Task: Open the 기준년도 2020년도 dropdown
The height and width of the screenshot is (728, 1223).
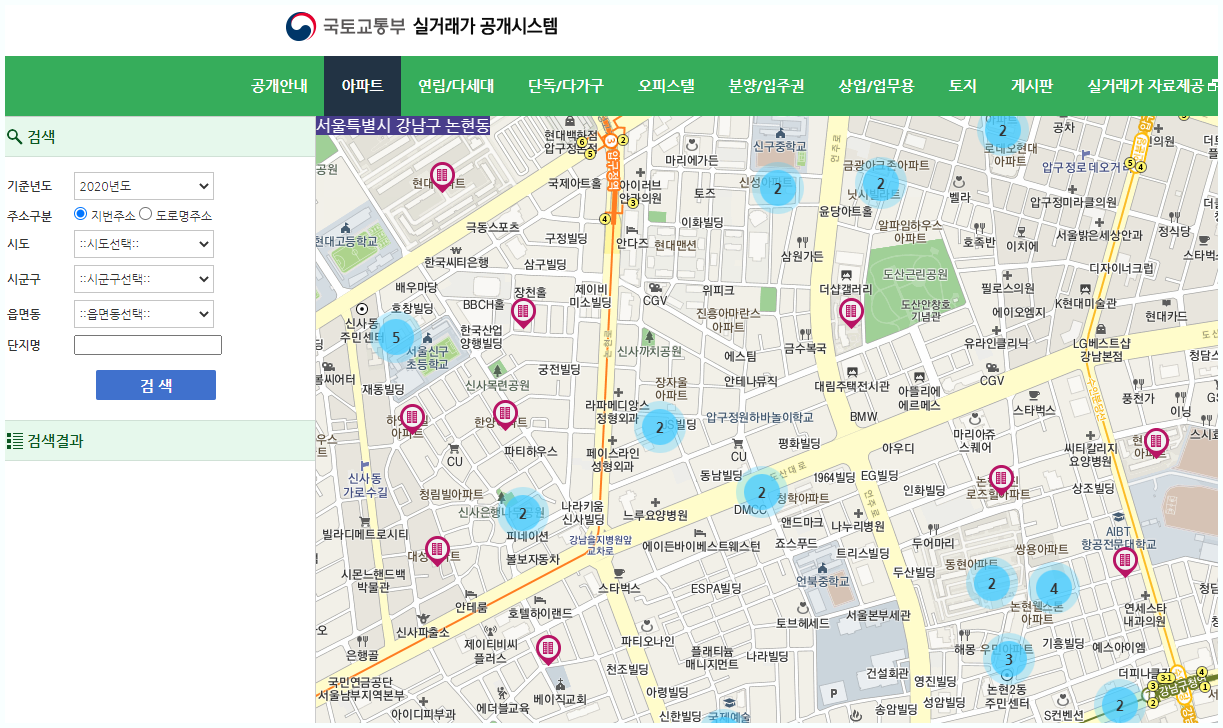Action: click(144, 186)
